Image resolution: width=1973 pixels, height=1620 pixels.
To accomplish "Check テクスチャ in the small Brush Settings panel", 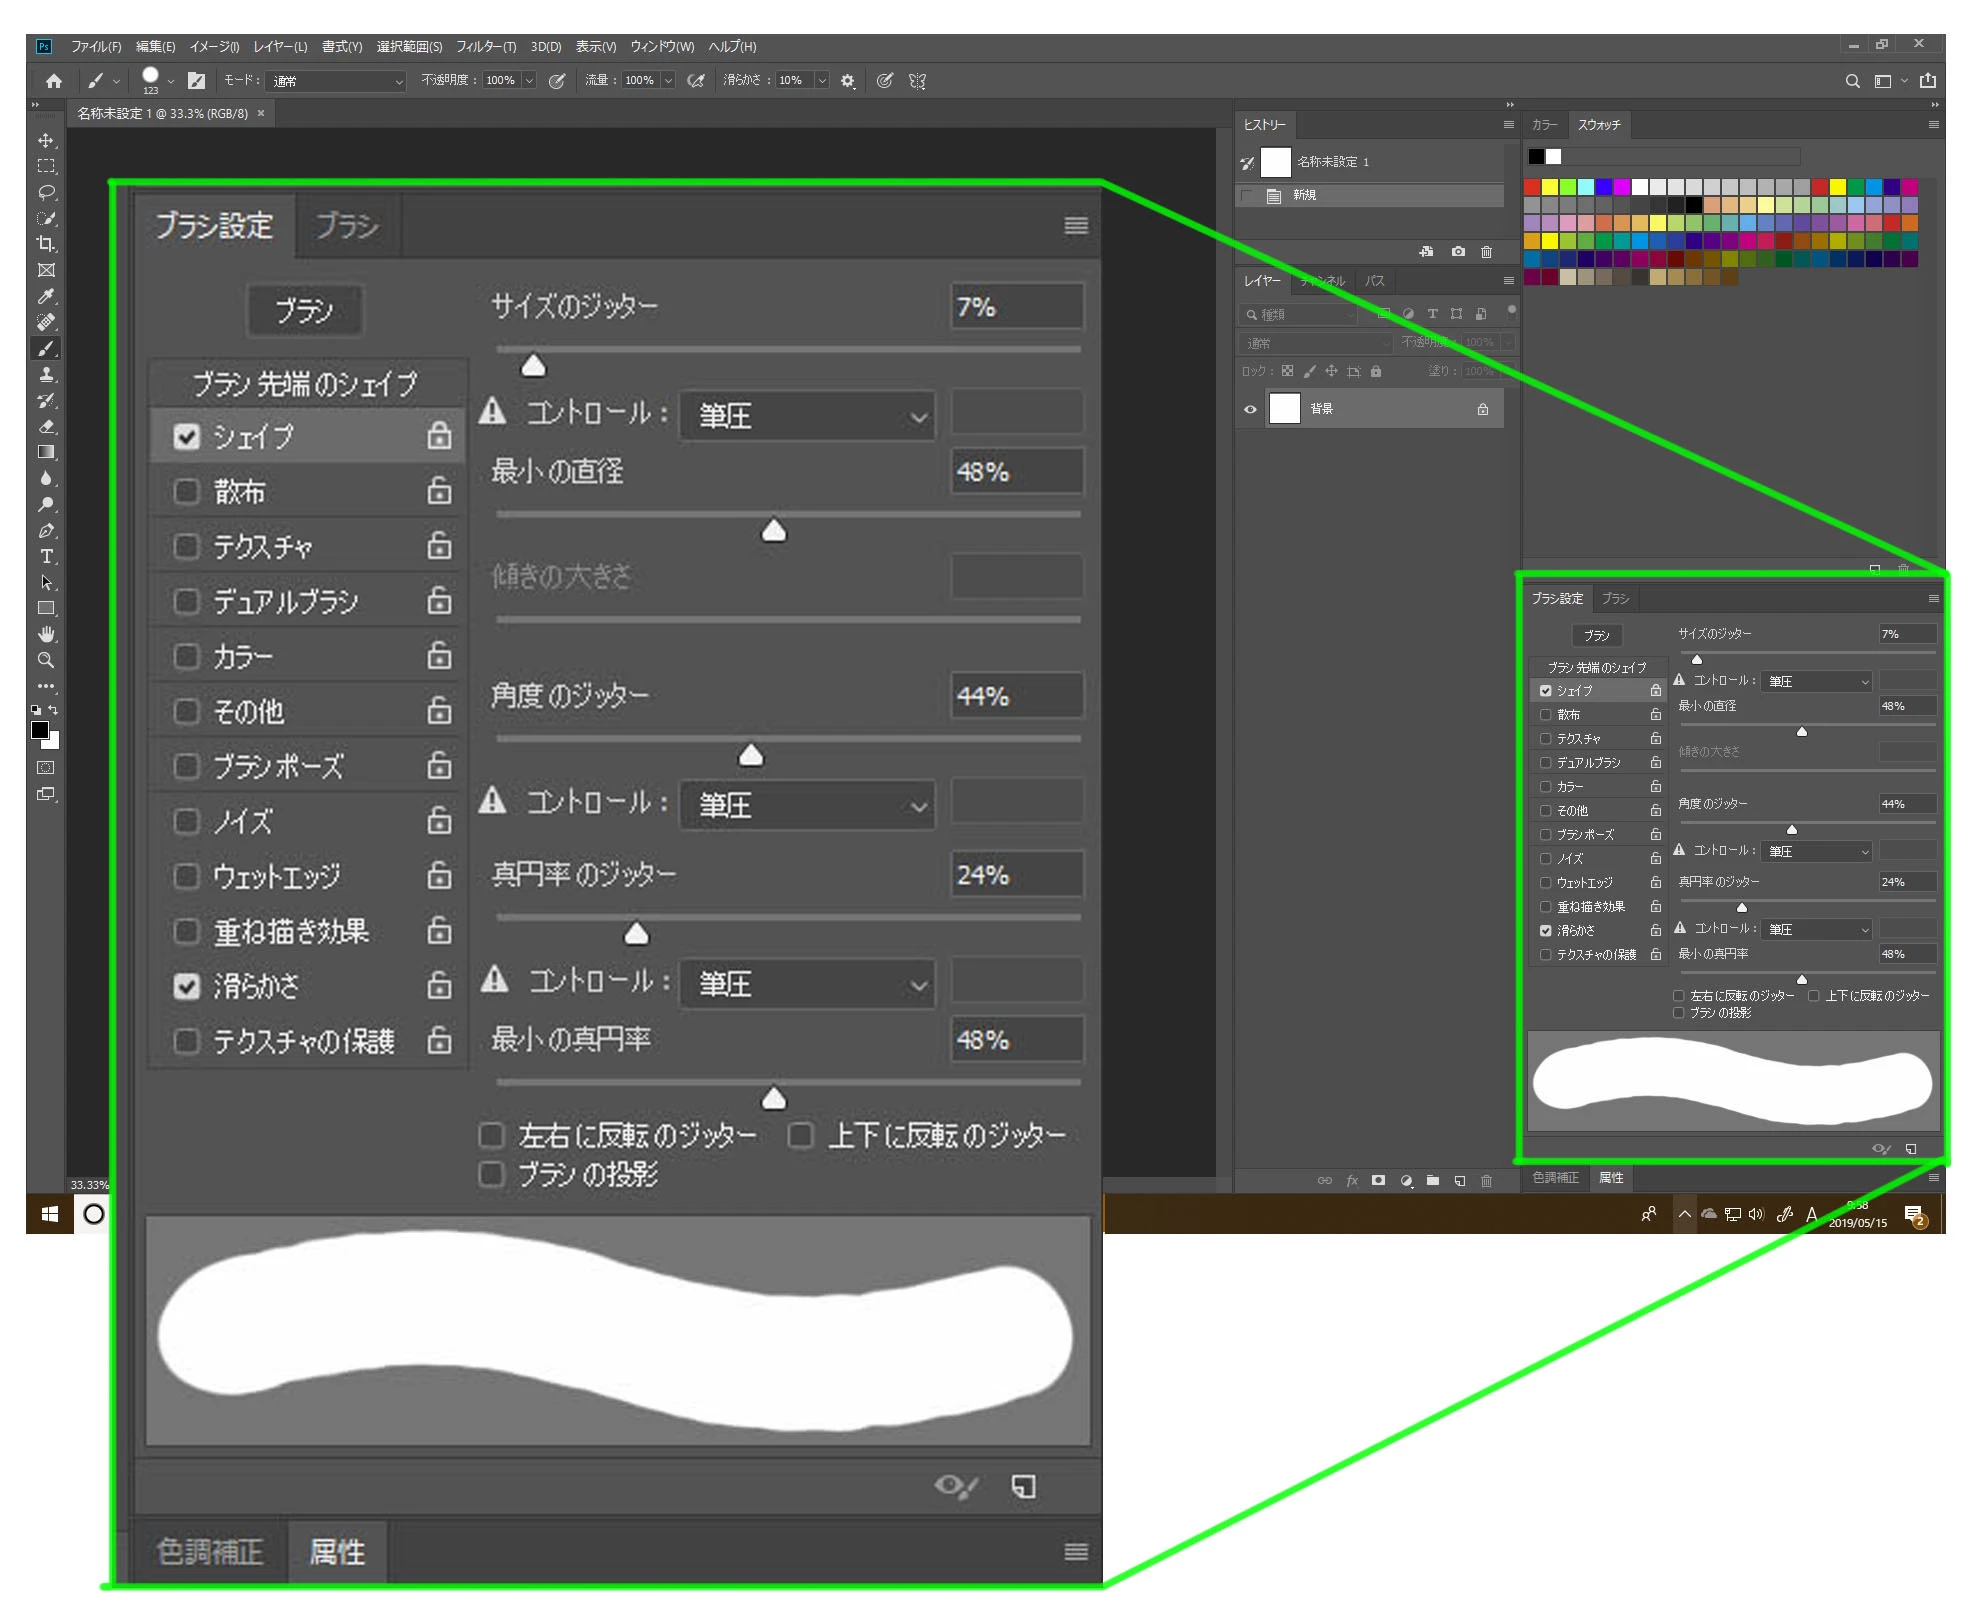I will 1546,739.
